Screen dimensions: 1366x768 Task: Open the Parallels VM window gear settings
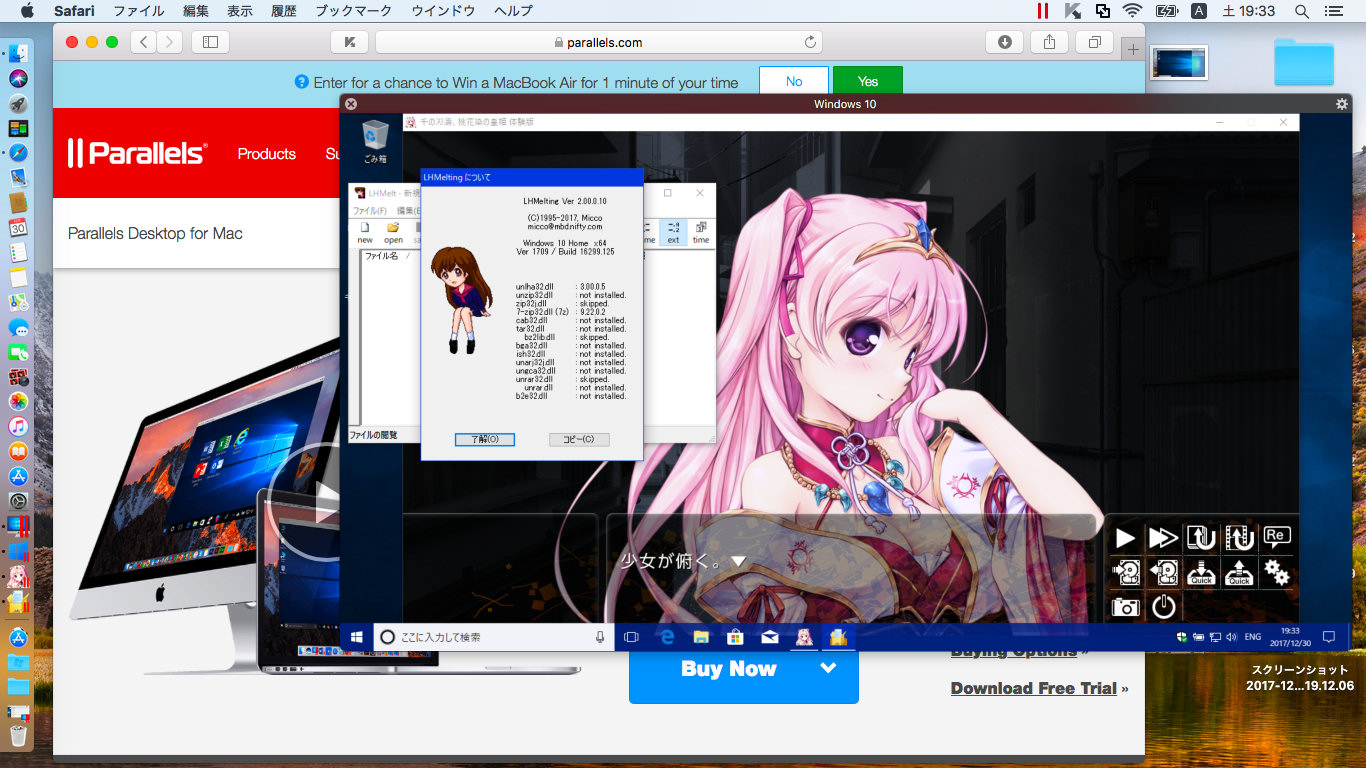1342,104
